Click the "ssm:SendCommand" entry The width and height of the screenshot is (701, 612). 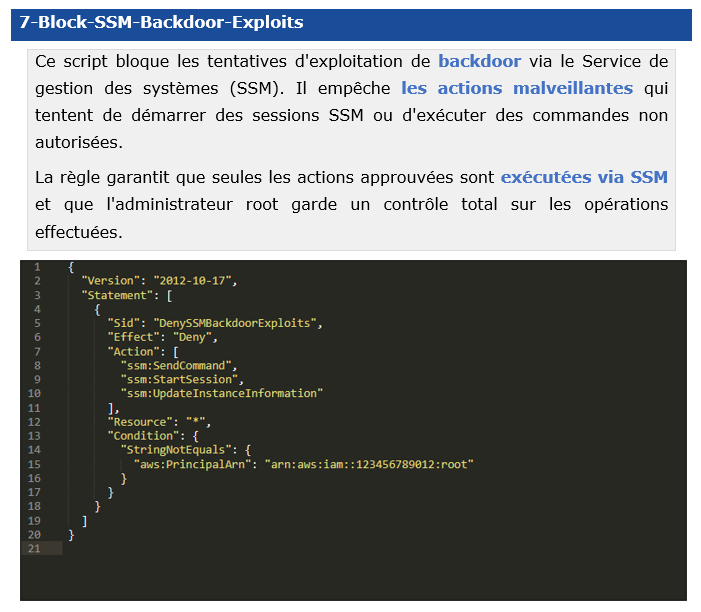(x=176, y=366)
